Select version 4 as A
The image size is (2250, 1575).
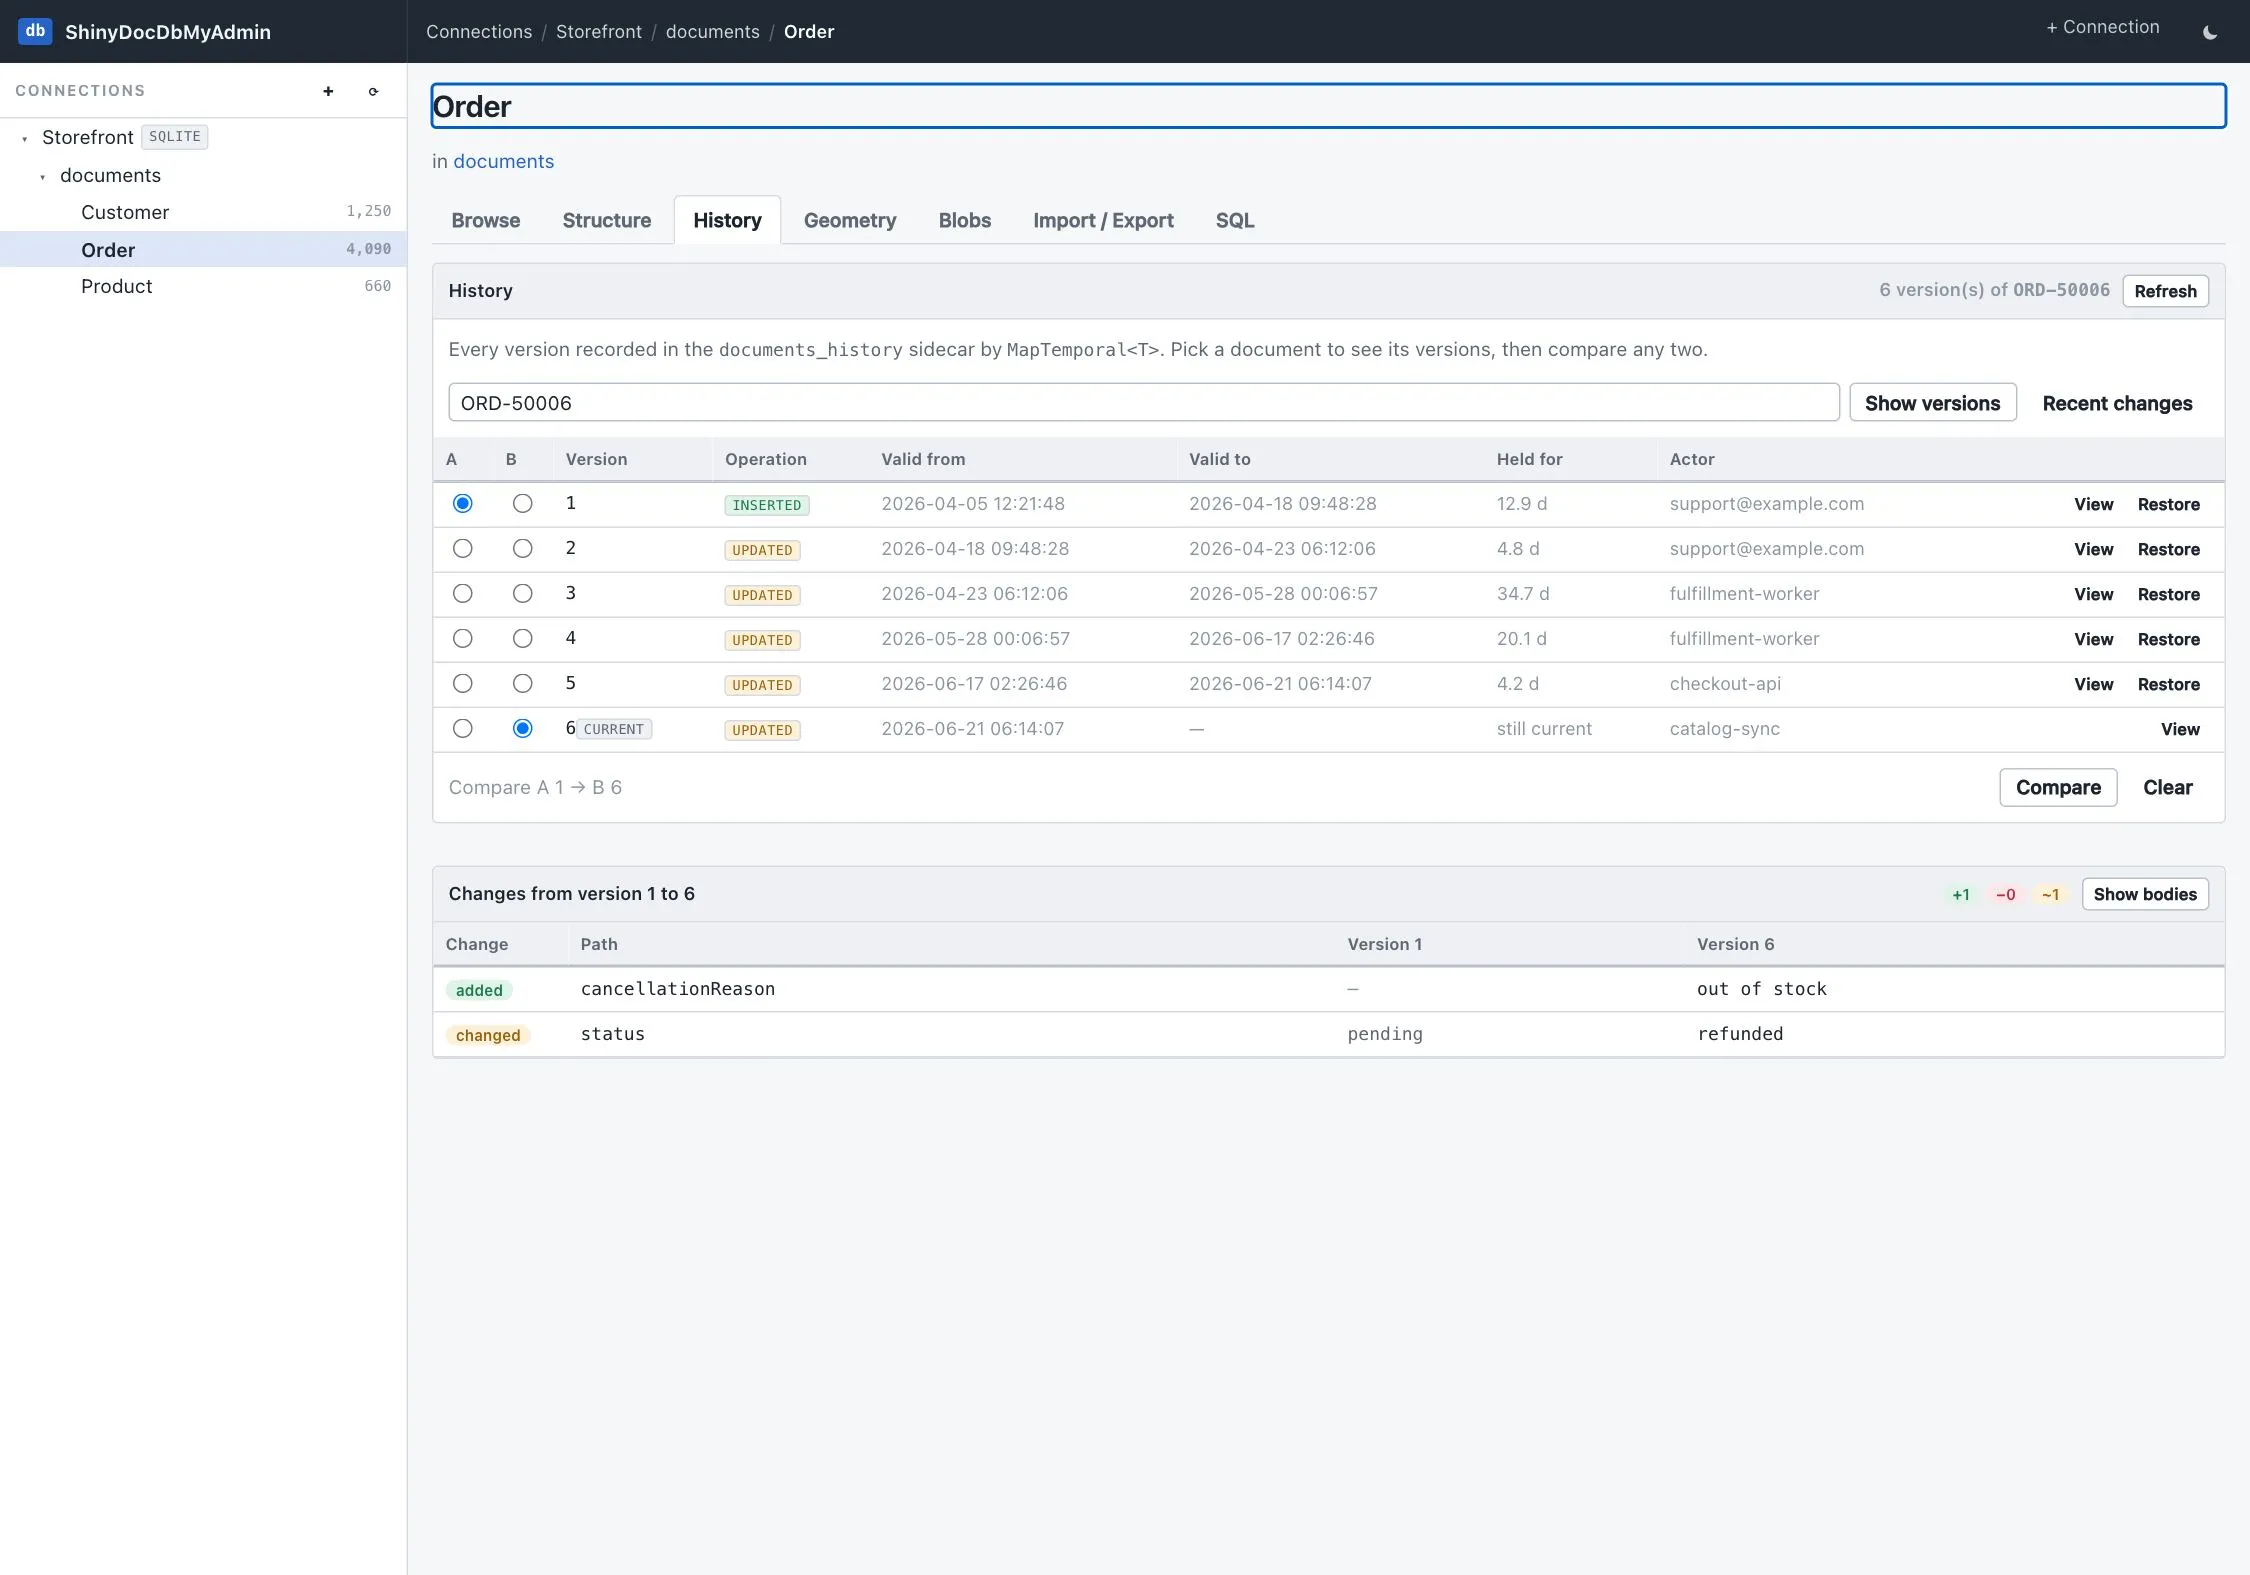pyautogui.click(x=462, y=639)
